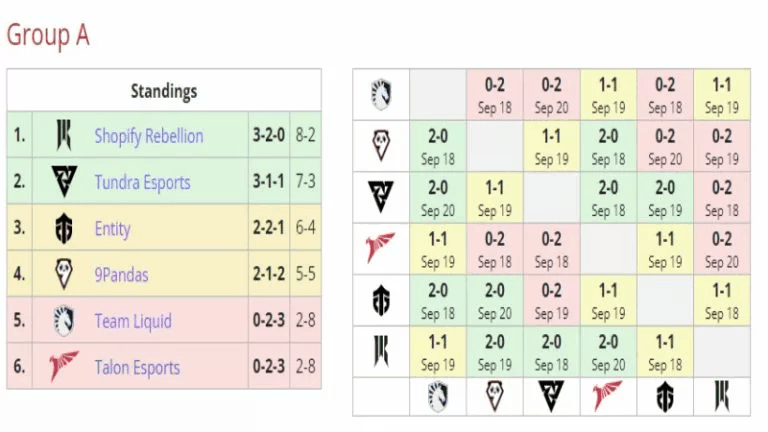Click Team Liquid logo heading crosstable's first row

381,95
